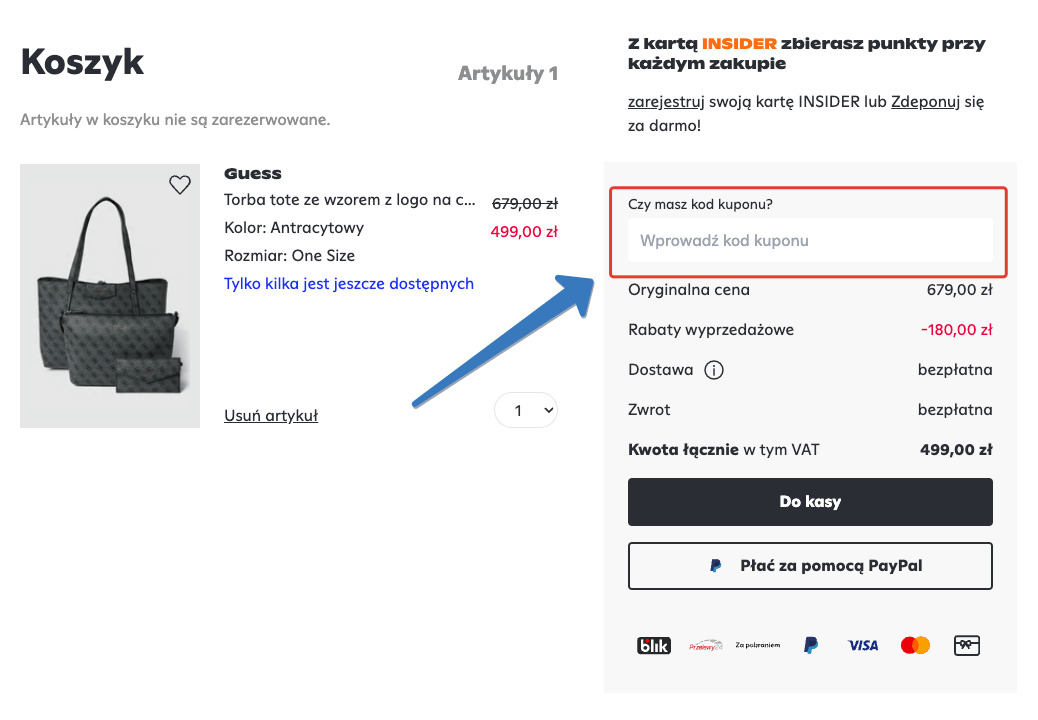Screen dimensions: 1038x720
Task: Click the Przelewy24 payment logo
Action: [706, 646]
